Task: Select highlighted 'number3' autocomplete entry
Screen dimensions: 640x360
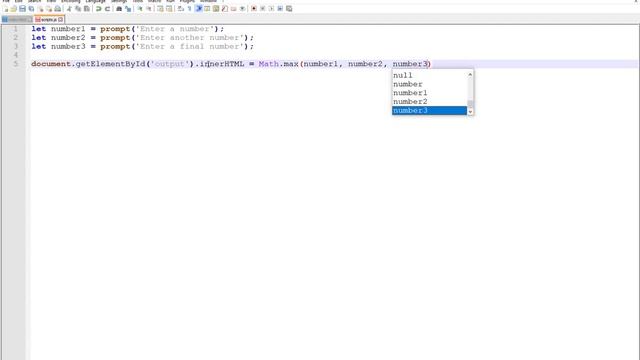Action: (x=429, y=111)
